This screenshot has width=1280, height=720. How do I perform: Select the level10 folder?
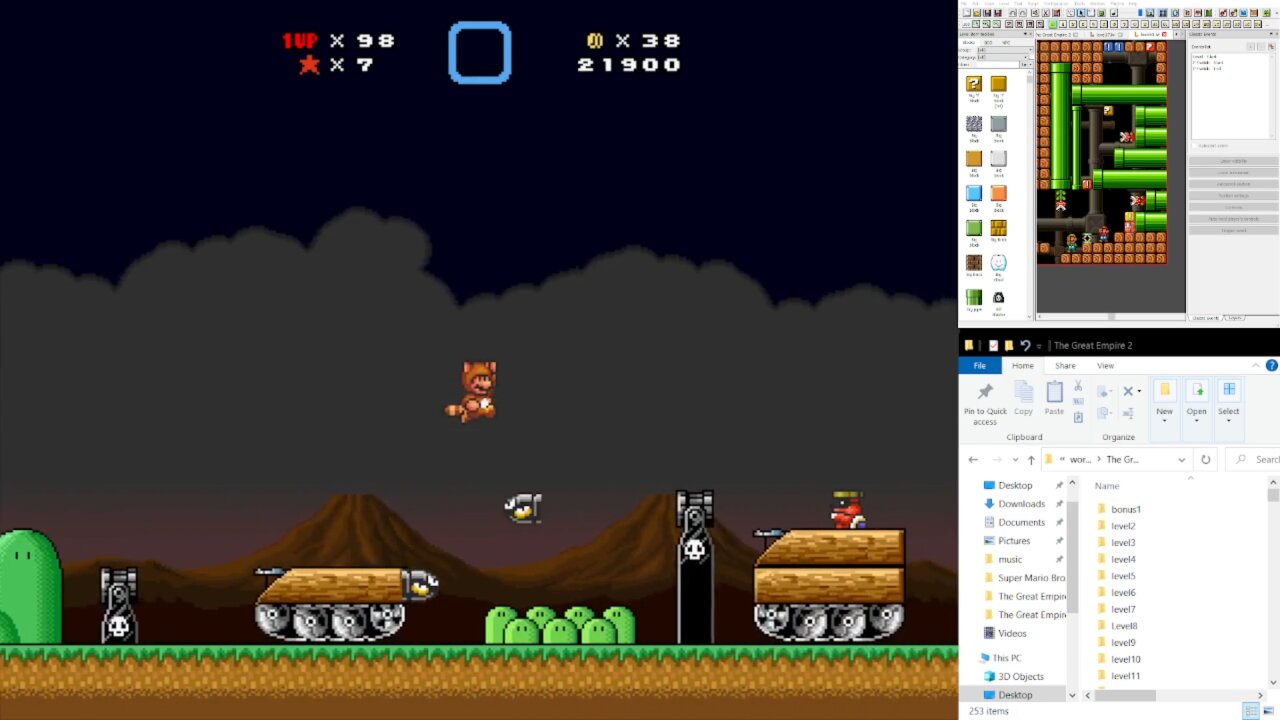1125,659
